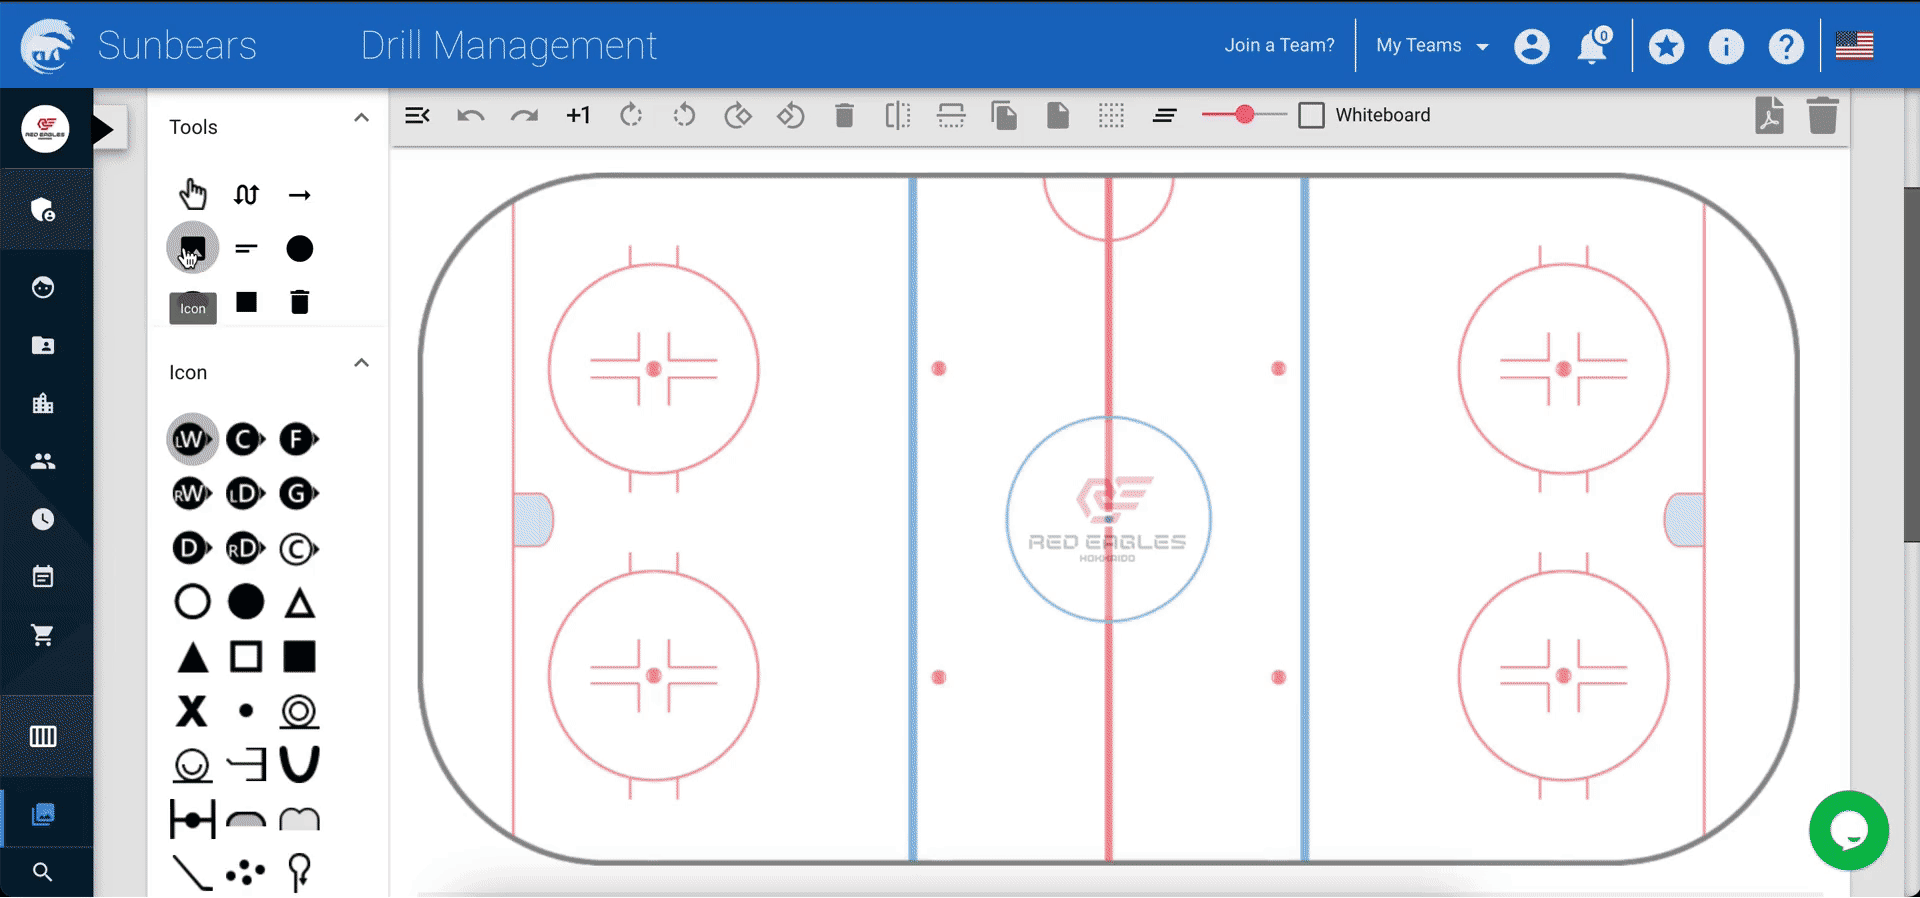
Task: Open the user account profile
Action: click(1531, 46)
